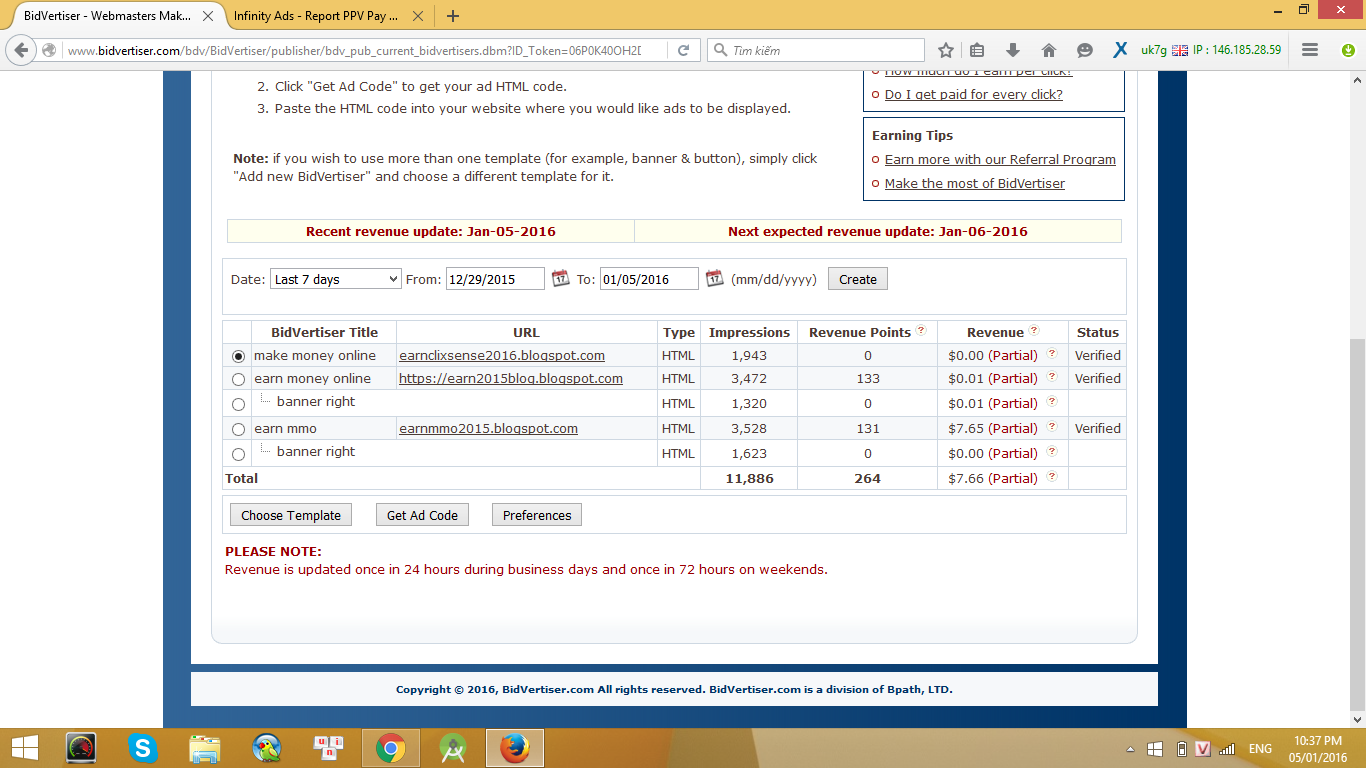Close the Infinity Ads tab
This screenshot has width=1366, height=768.
(x=417, y=16)
